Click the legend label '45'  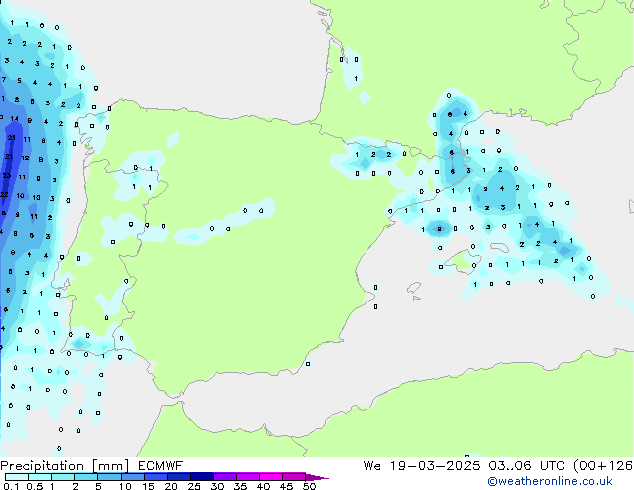coord(286,486)
